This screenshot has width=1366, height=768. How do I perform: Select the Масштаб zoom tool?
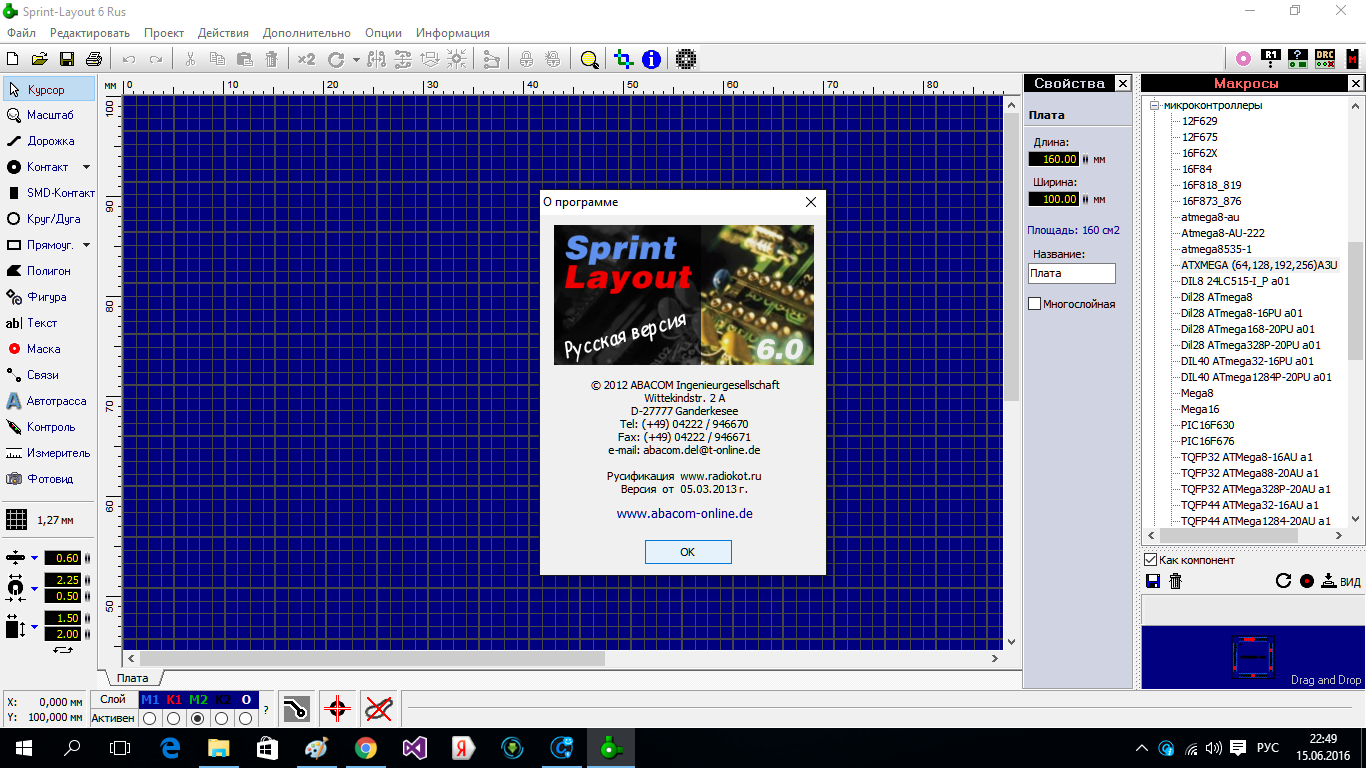[x=48, y=115]
